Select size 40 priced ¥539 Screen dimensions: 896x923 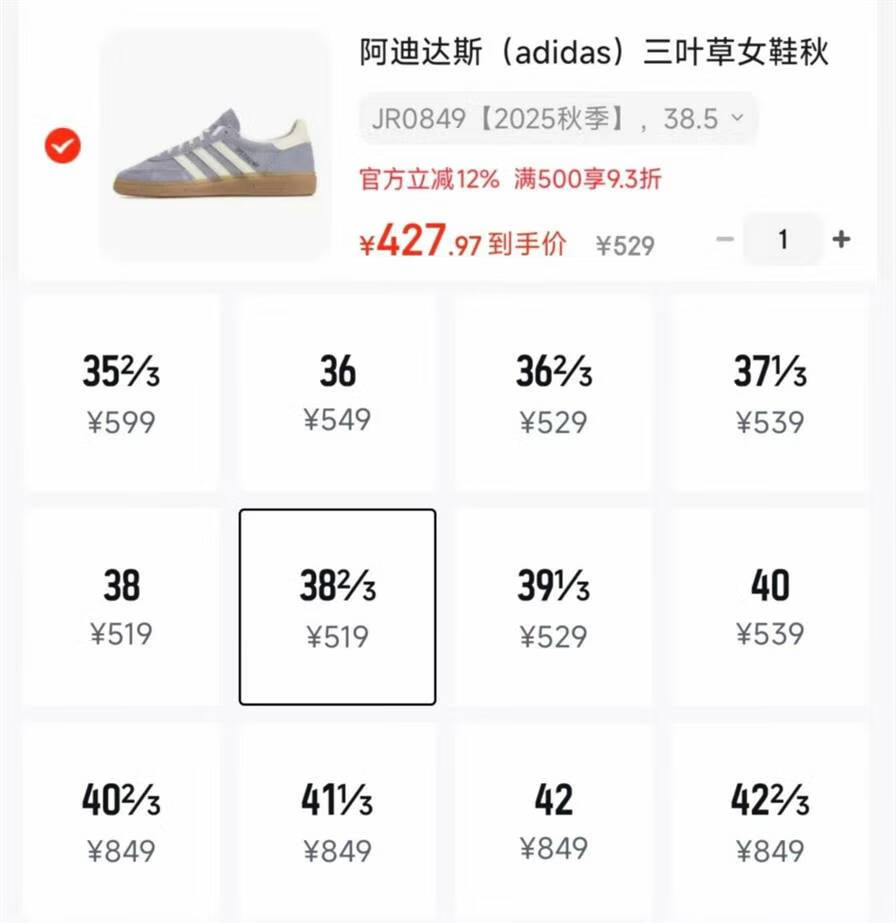coord(769,607)
